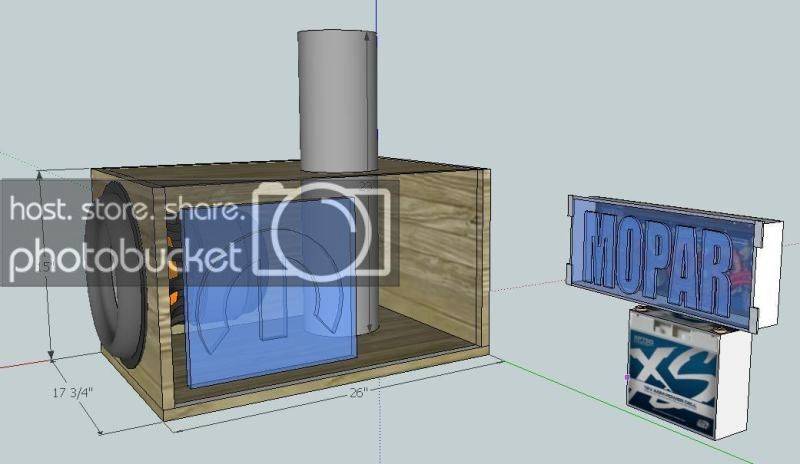This screenshot has height=464, width=800.
Task: Select the 17 3/4" depth dimension label
Action: (x=73, y=393)
